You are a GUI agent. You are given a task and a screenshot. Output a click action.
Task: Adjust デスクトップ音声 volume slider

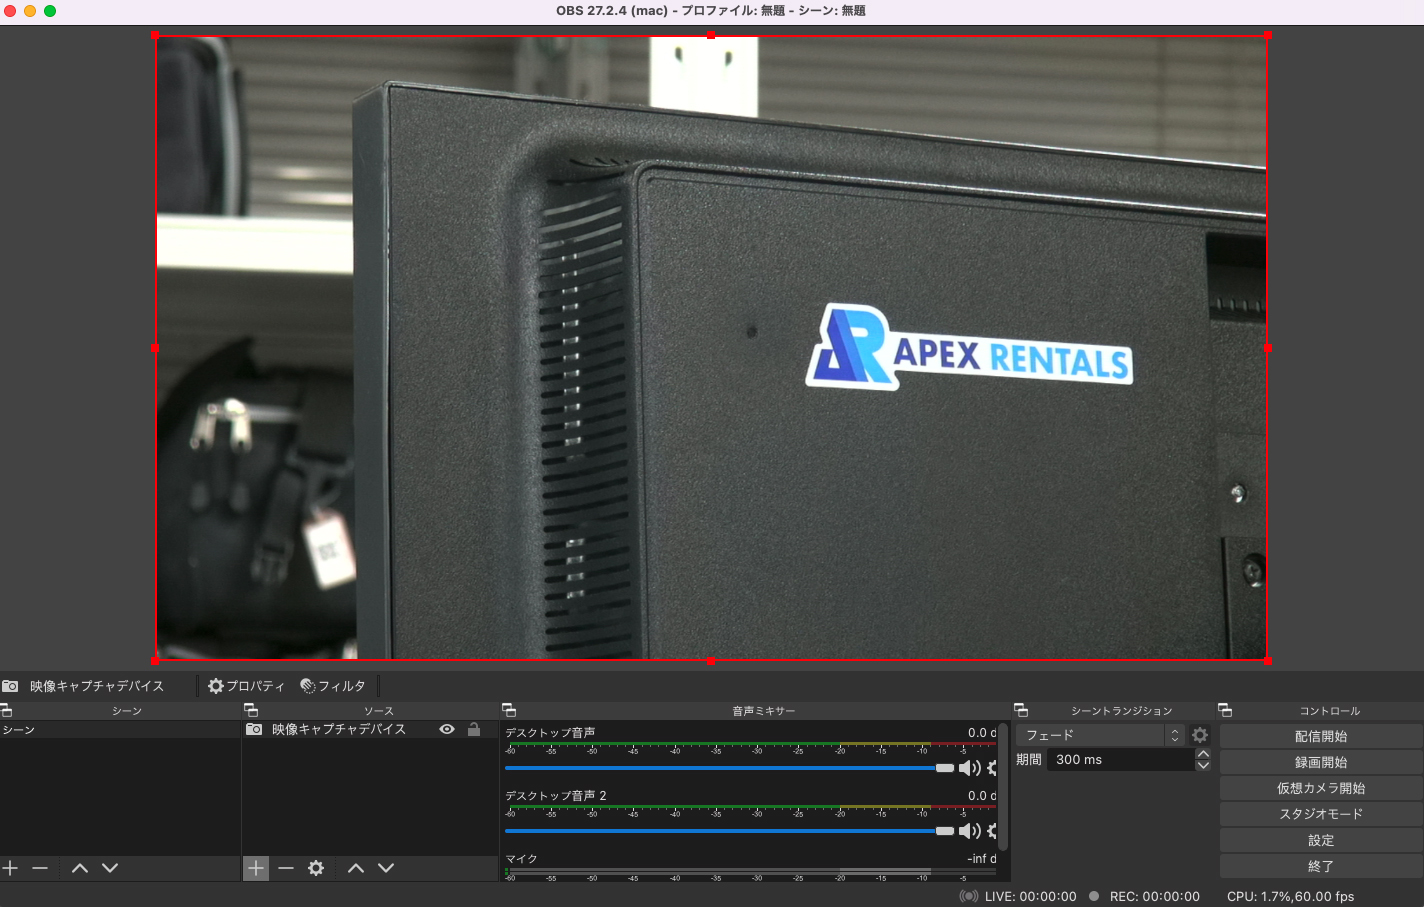click(730, 768)
